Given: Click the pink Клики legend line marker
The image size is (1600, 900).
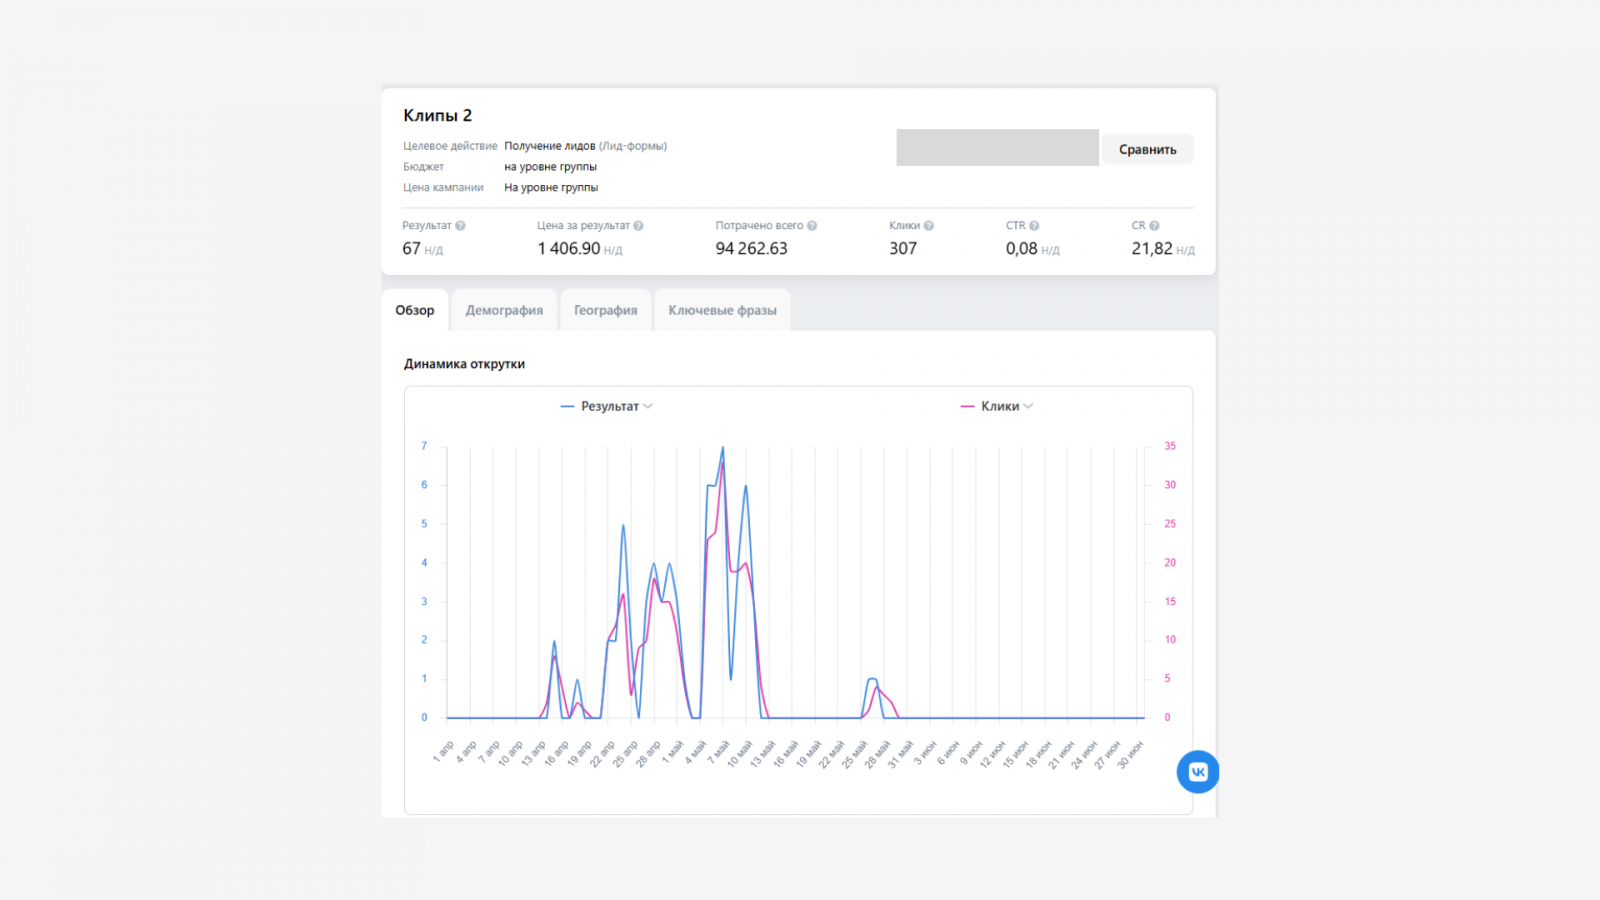Looking at the screenshot, I should [967, 406].
